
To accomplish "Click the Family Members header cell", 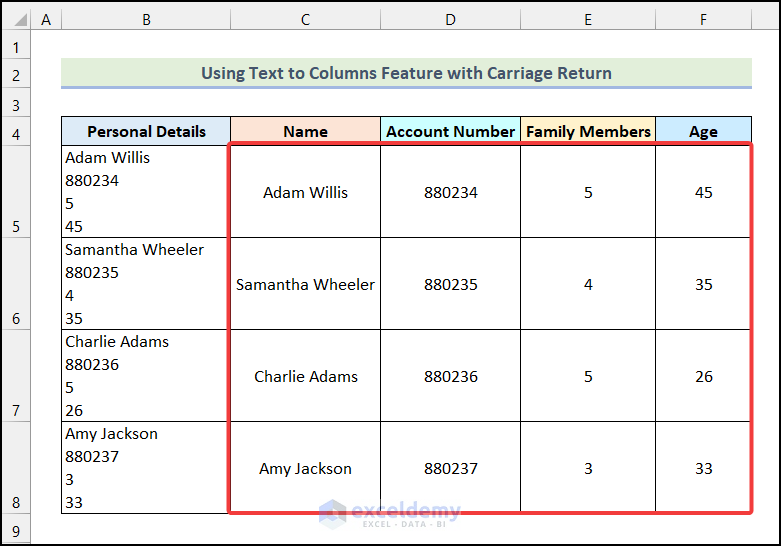I will point(588,132).
